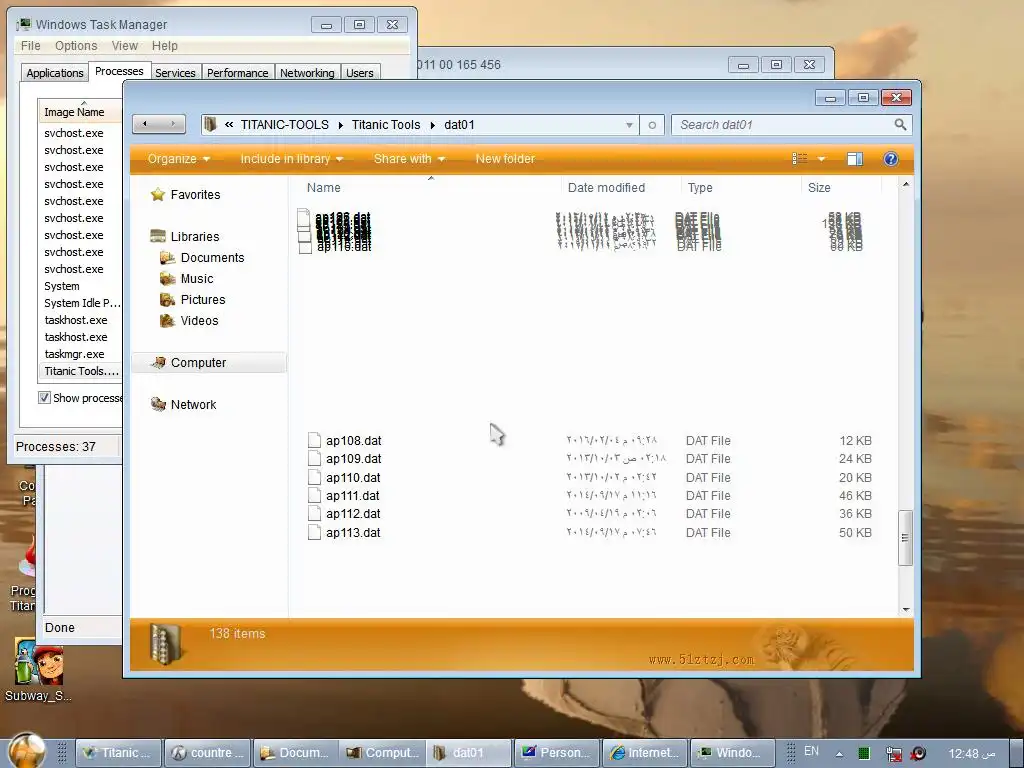The image size is (1024, 768).
Task: Click the file icon of ap112.dat
Action: click(314, 514)
